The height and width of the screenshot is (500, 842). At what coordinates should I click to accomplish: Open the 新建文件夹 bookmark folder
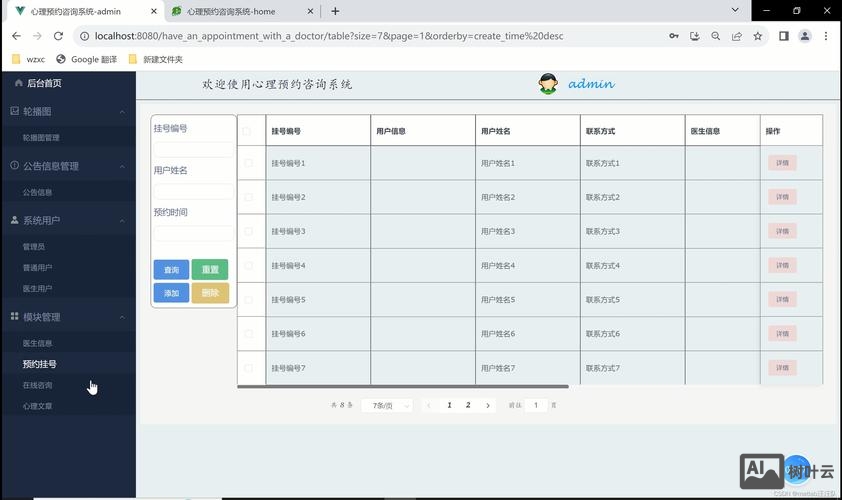156,59
